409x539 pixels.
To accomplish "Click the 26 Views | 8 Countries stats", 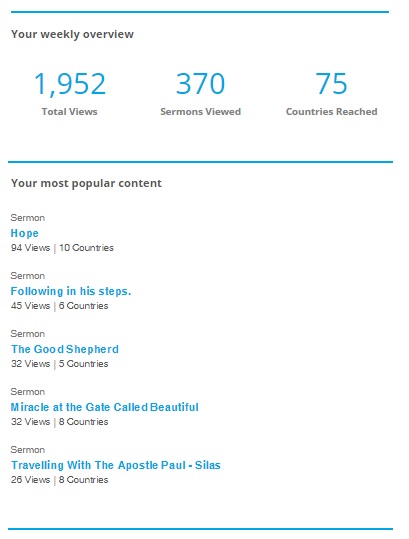I will pos(59,480).
